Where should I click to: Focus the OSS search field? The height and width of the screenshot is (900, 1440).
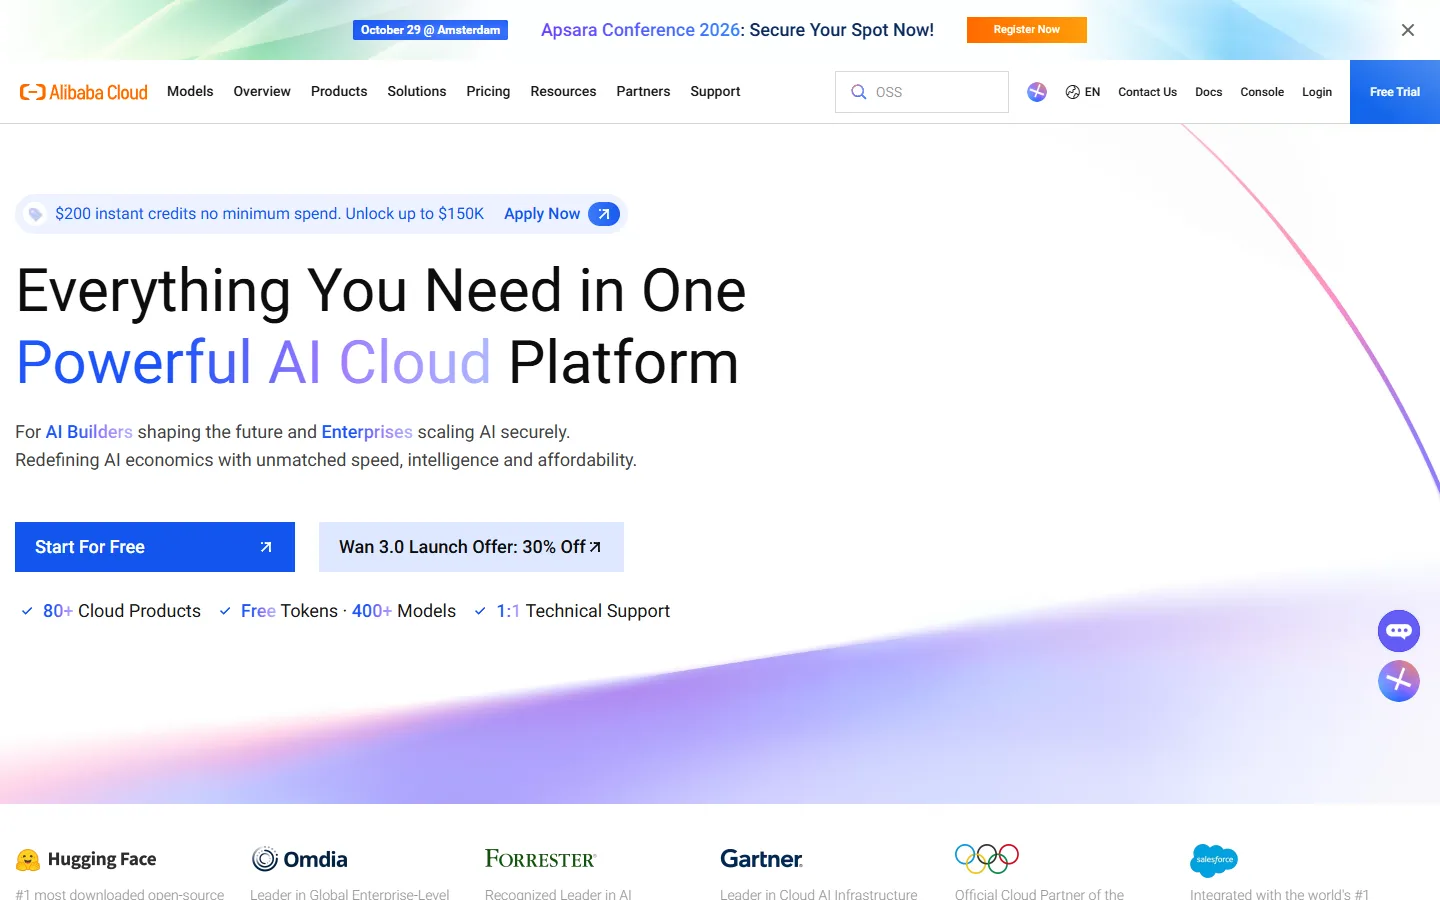pos(922,92)
